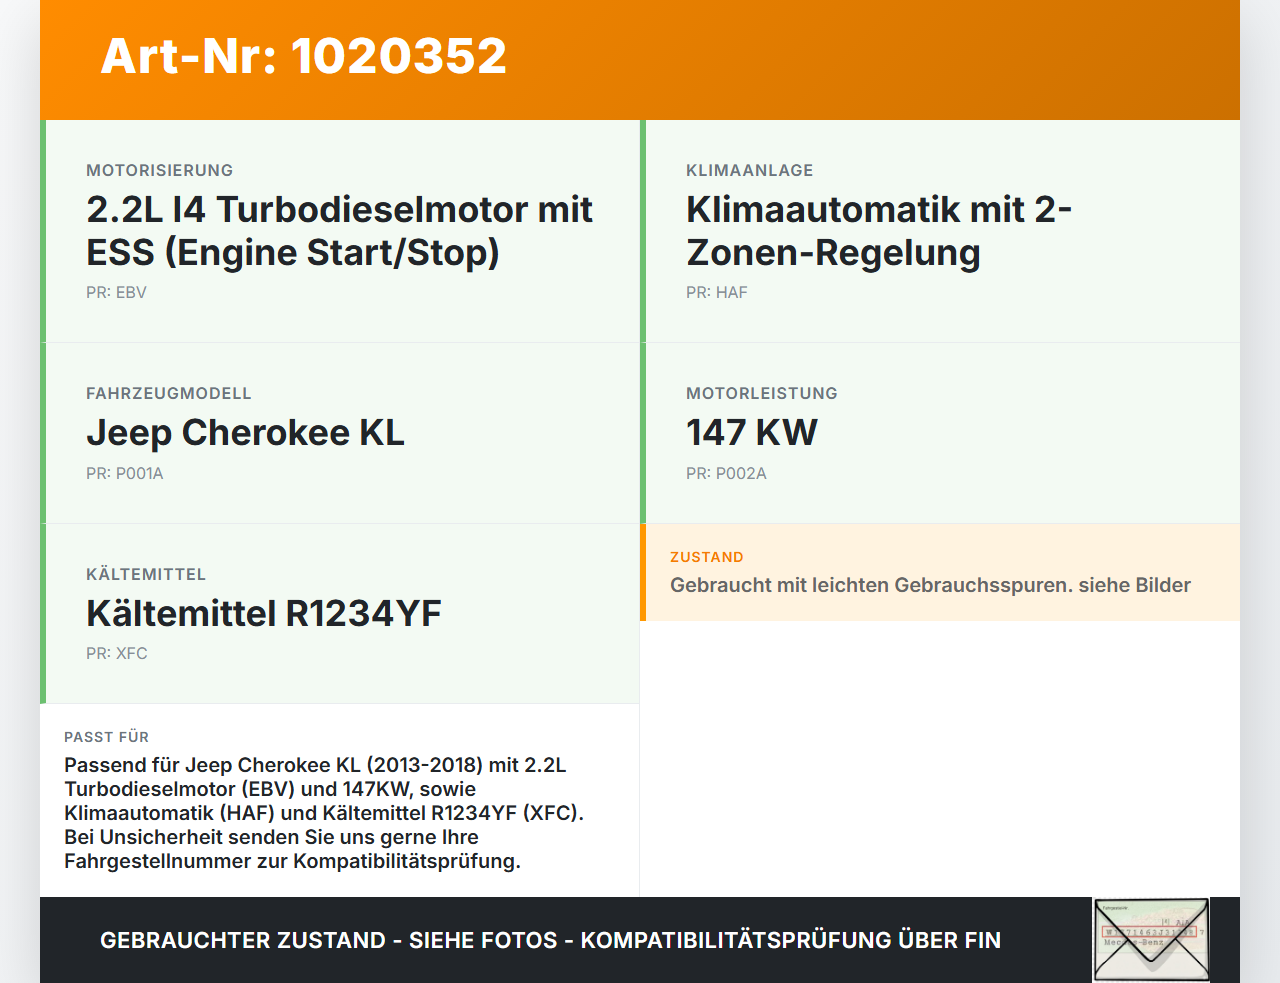Click the 'MOTORLEISTUNG' label

point(762,393)
